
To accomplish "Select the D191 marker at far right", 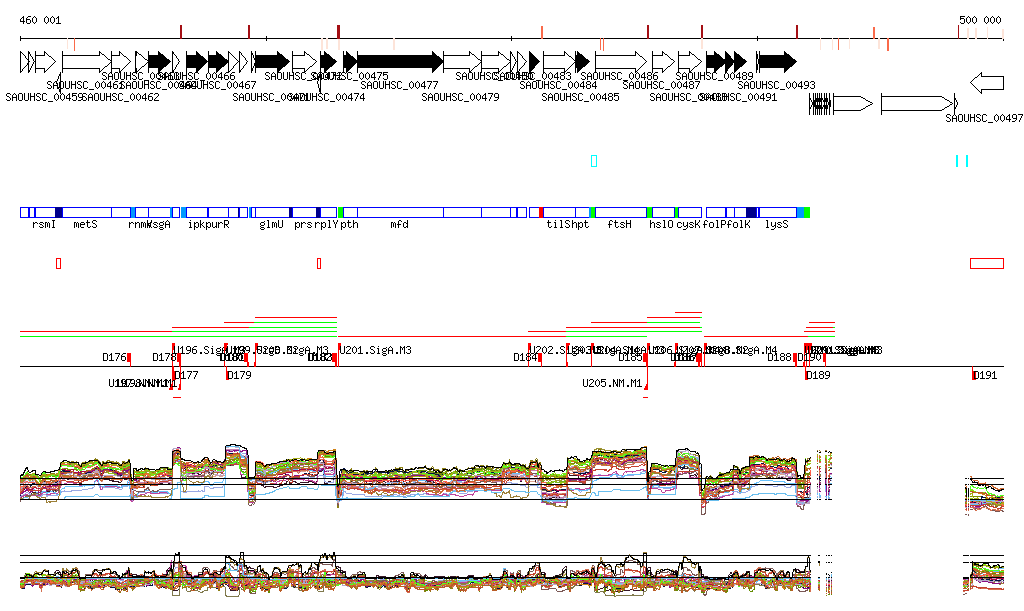I will (985, 375).
